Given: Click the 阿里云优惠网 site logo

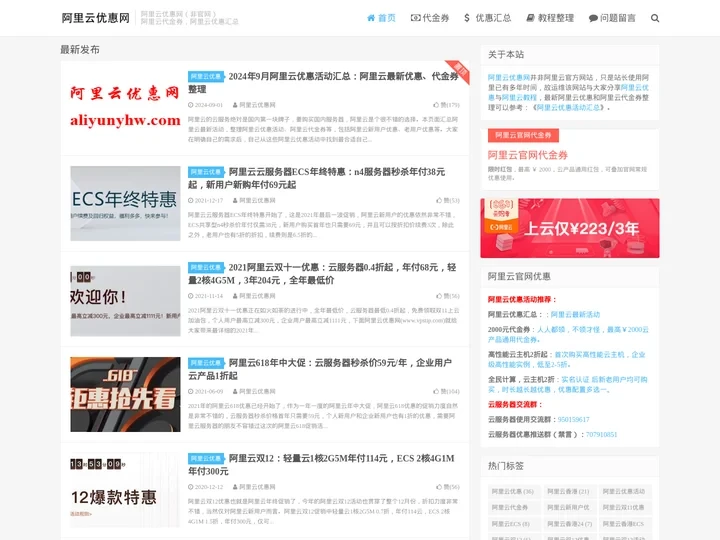Looking at the screenshot, I should (96, 18).
